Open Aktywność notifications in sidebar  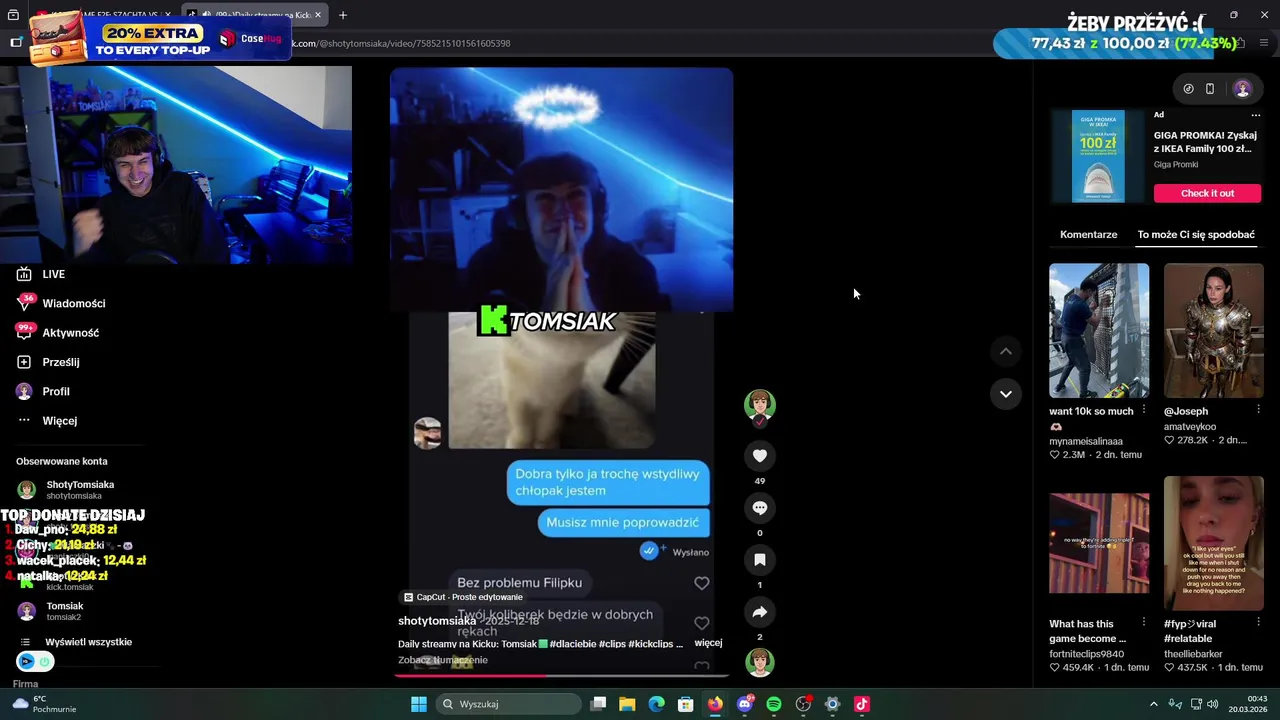57,333
